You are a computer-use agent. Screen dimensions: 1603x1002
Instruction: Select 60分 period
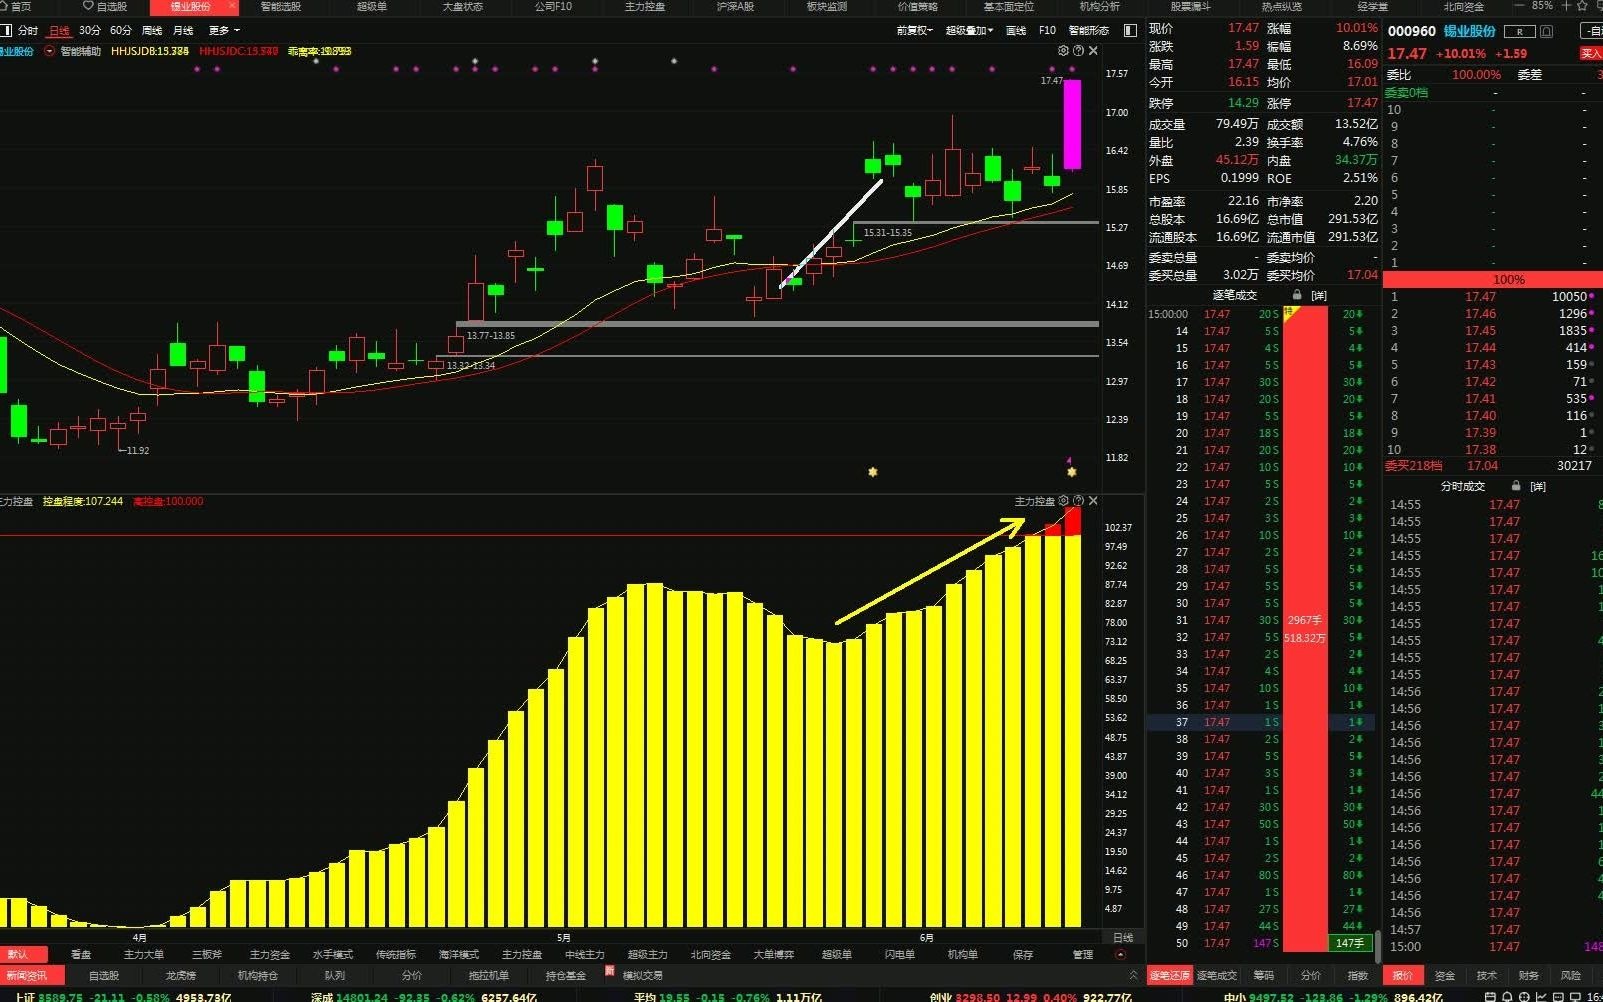121,31
